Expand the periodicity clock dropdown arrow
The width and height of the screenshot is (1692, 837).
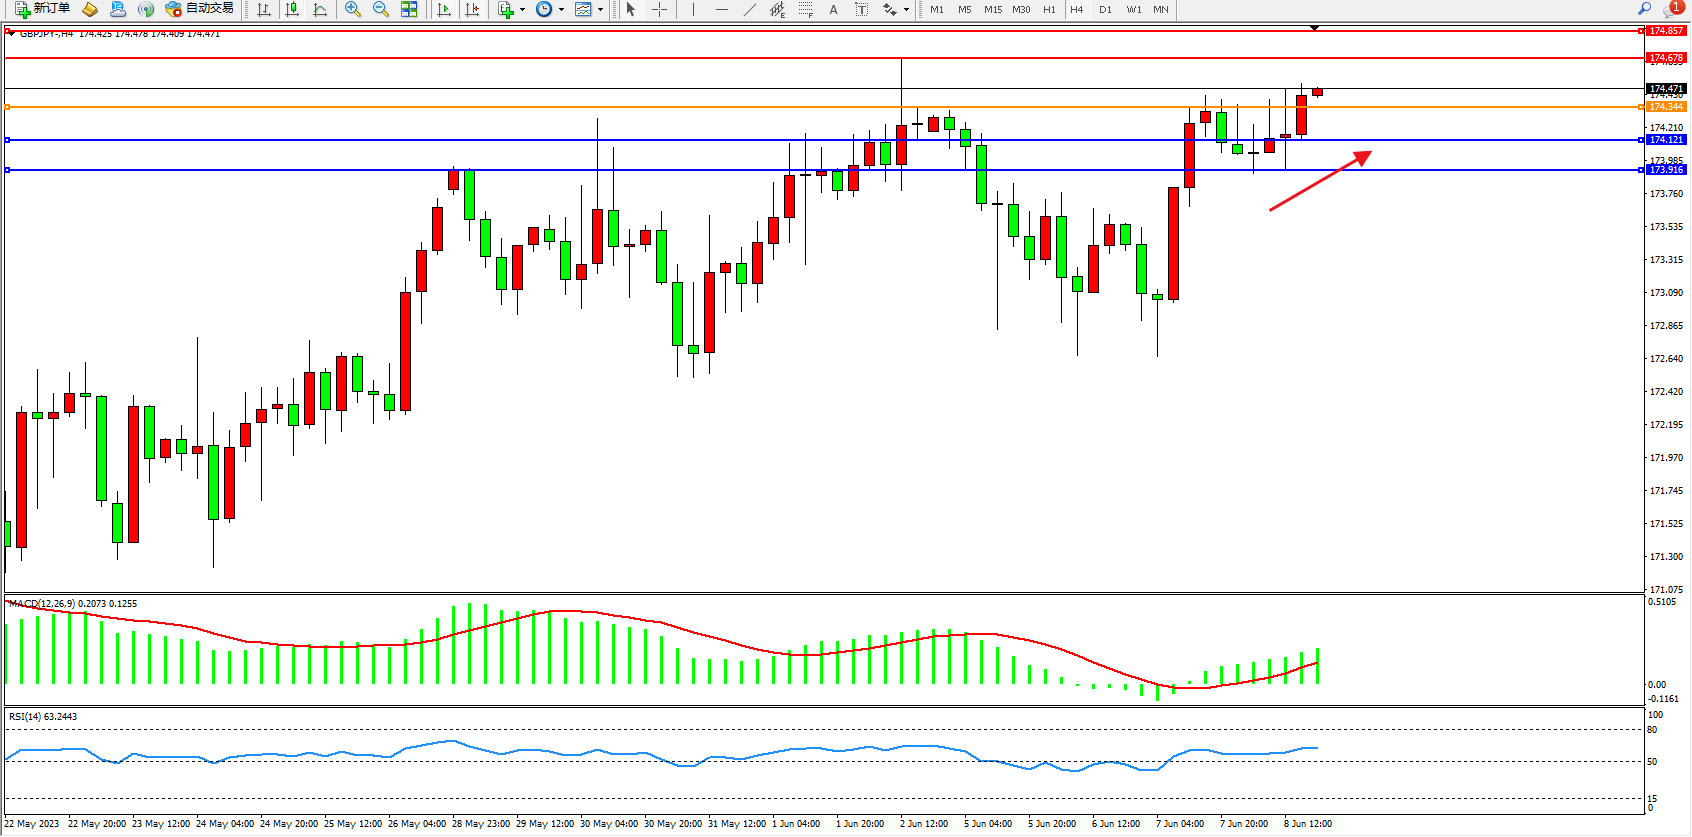click(x=561, y=10)
